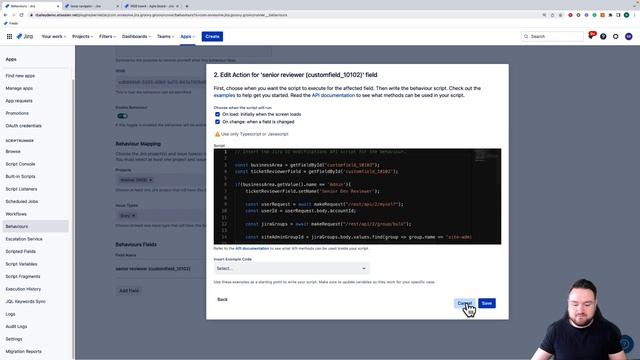Open the Jira app switcher grid
This screenshot has height=360, width=640.
coord(9,36)
